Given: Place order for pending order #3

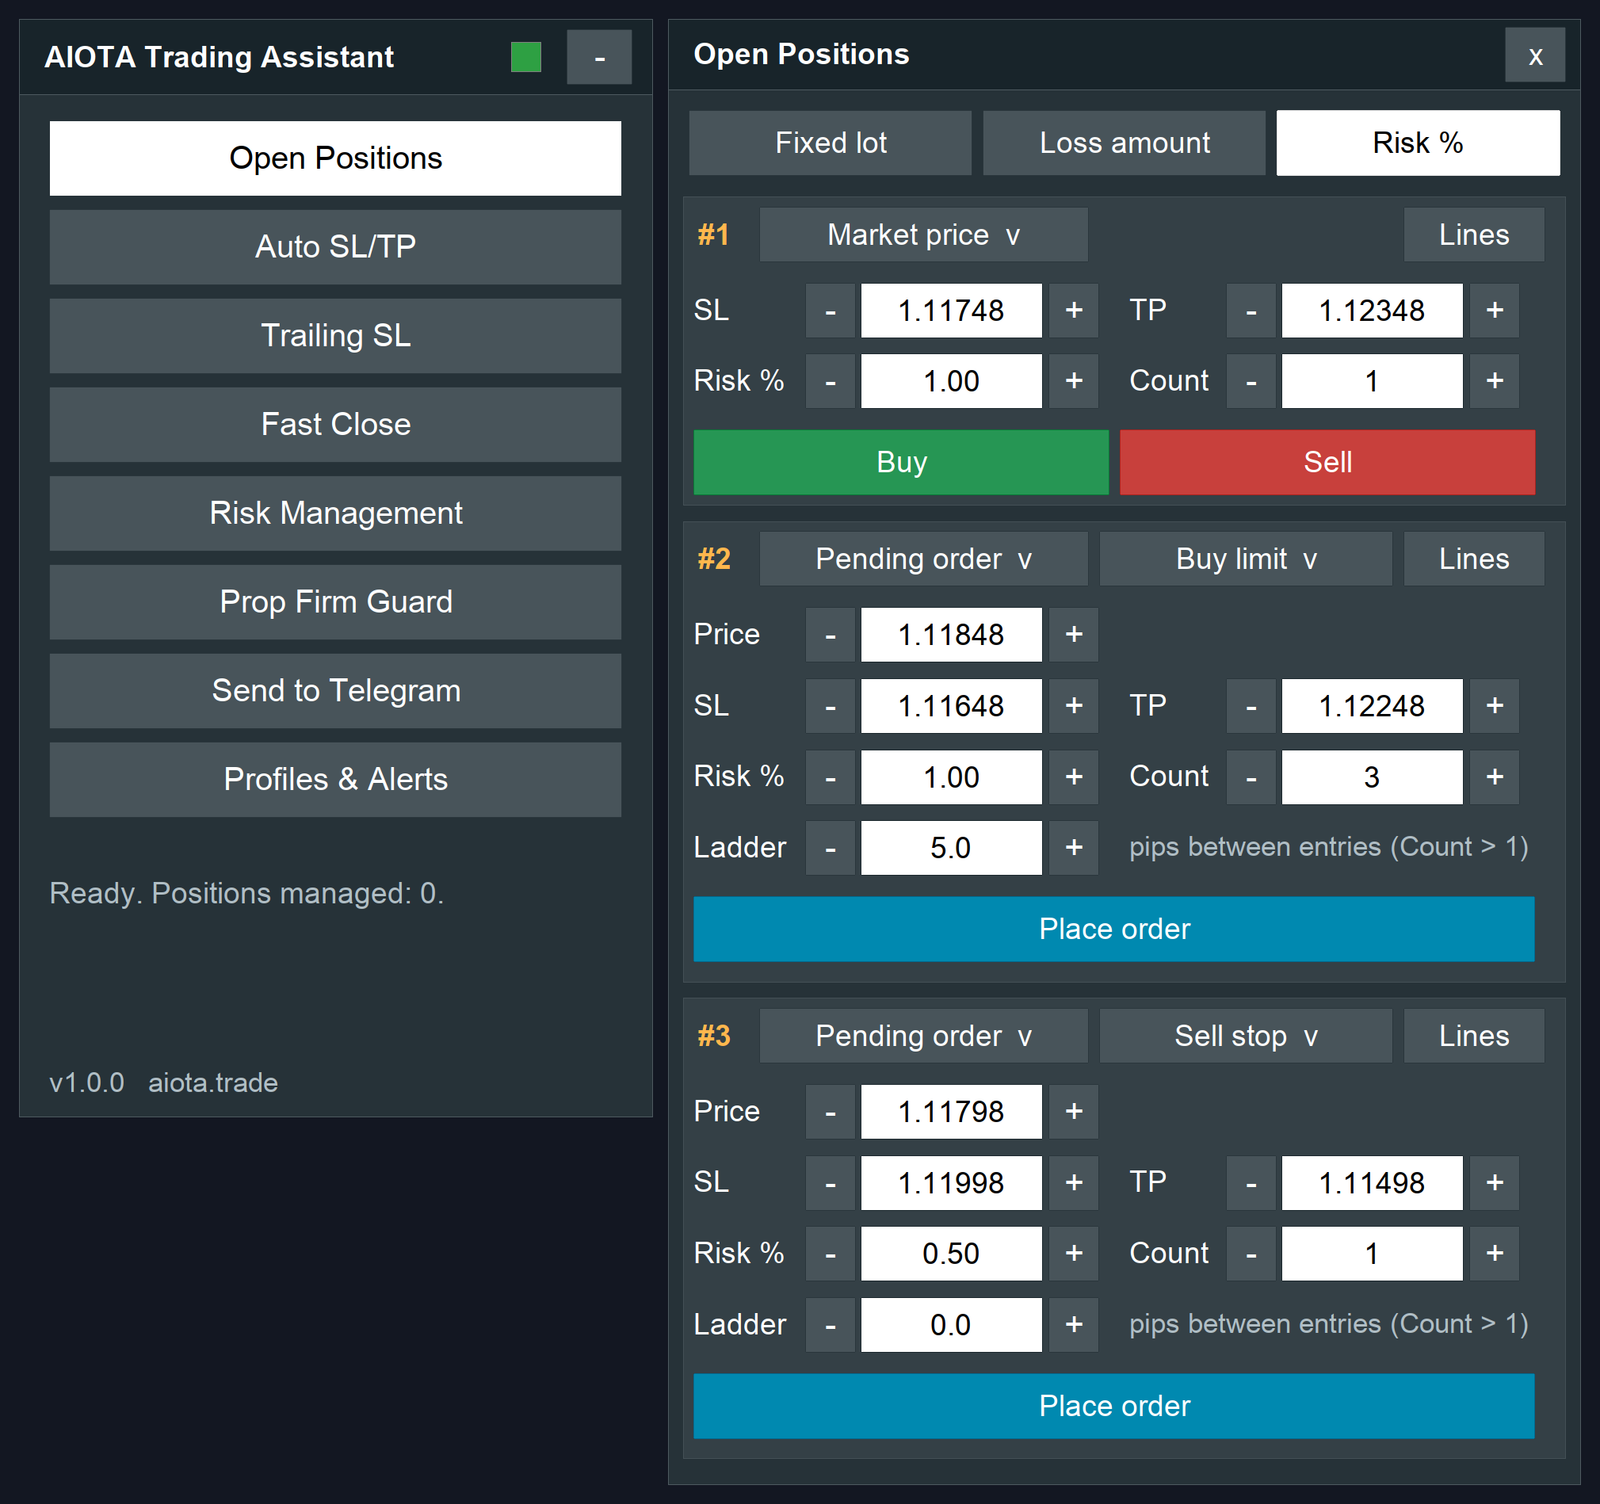Looking at the screenshot, I should click(1114, 1406).
